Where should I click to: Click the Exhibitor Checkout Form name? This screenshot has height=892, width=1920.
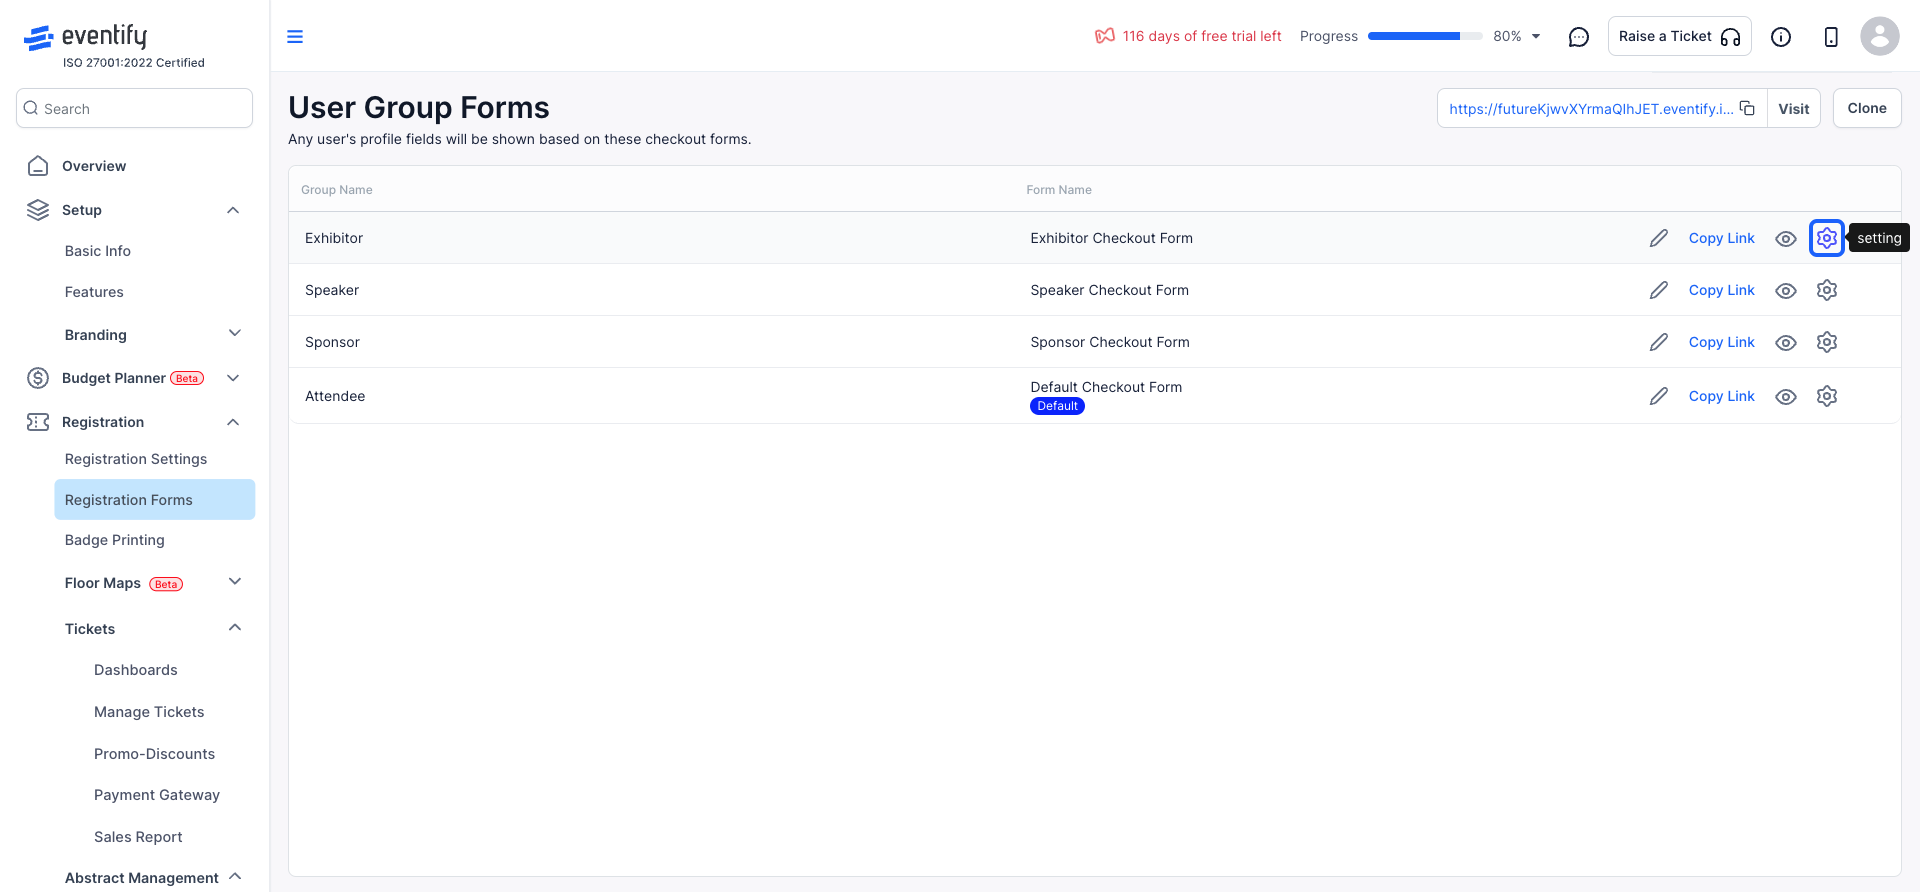pyautogui.click(x=1112, y=238)
